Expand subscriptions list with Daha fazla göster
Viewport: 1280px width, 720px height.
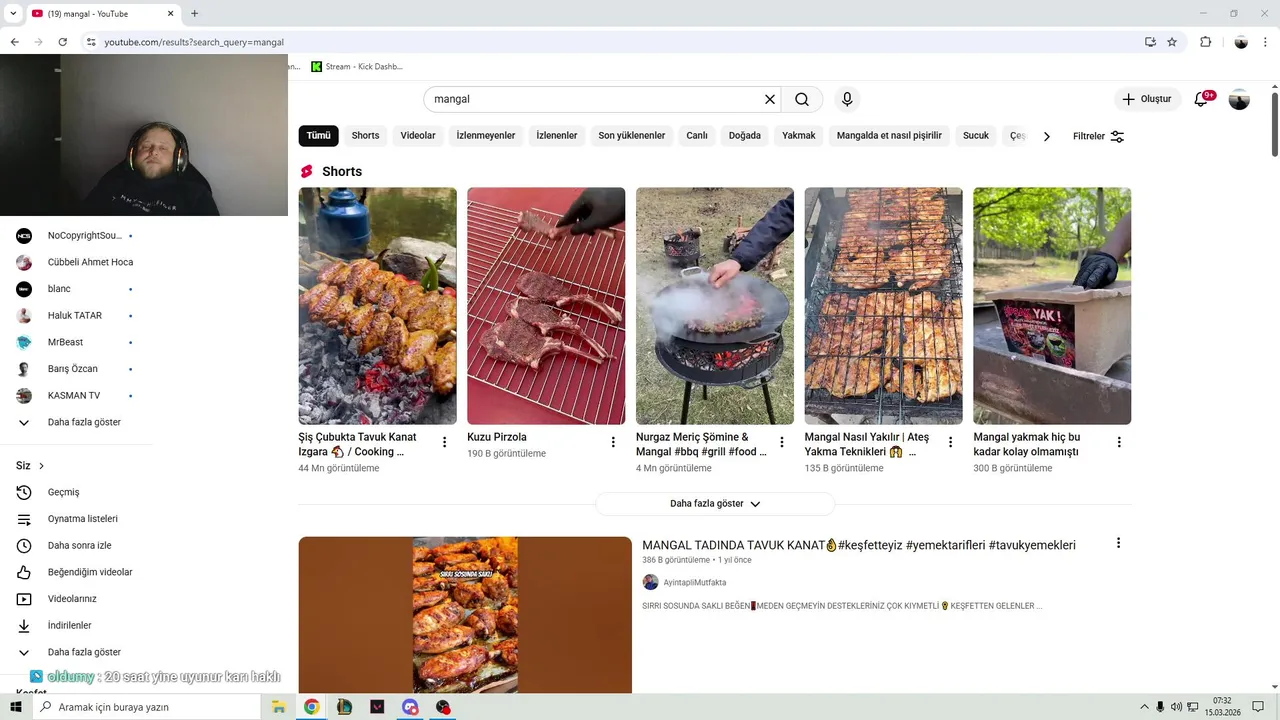coord(84,422)
